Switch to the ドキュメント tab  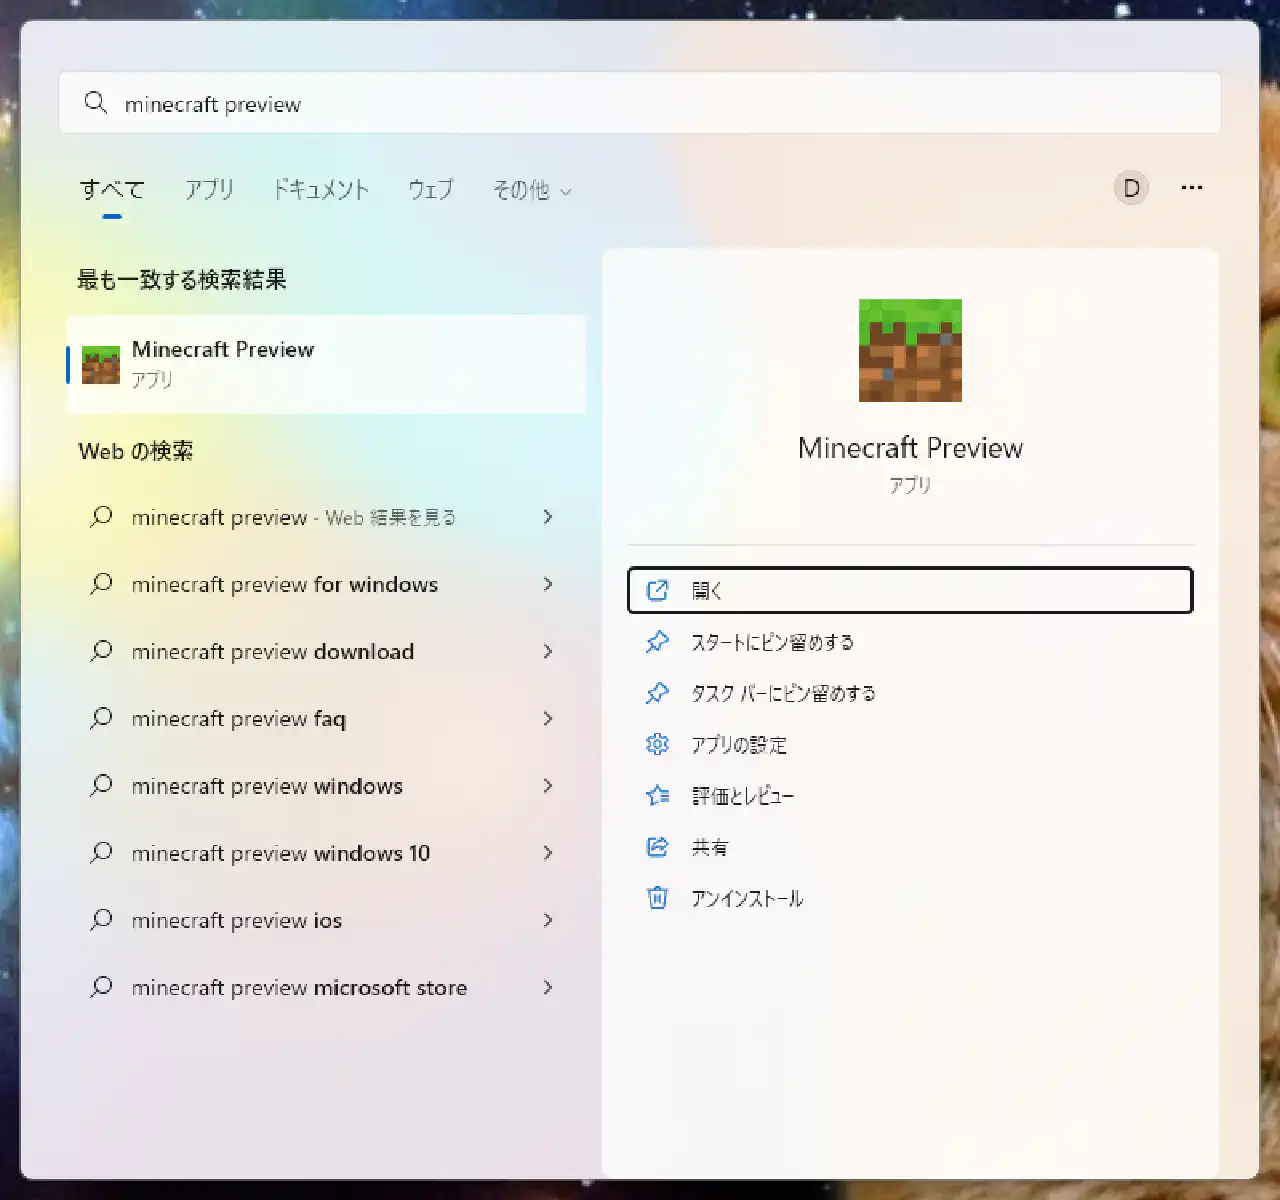point(321,189)
